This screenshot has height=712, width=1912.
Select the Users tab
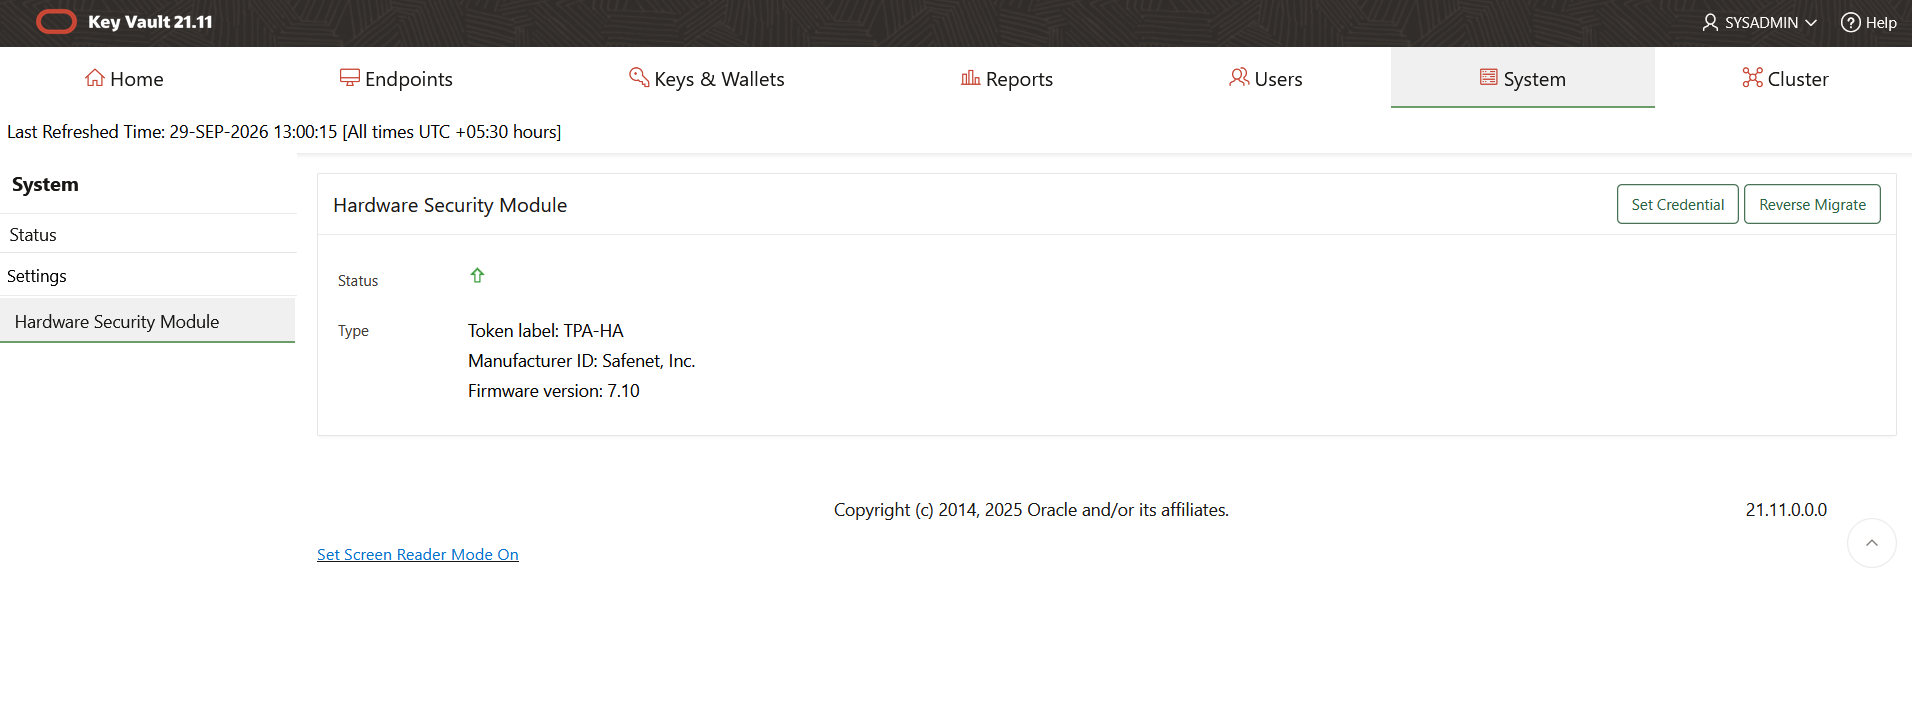(1266, 78)
